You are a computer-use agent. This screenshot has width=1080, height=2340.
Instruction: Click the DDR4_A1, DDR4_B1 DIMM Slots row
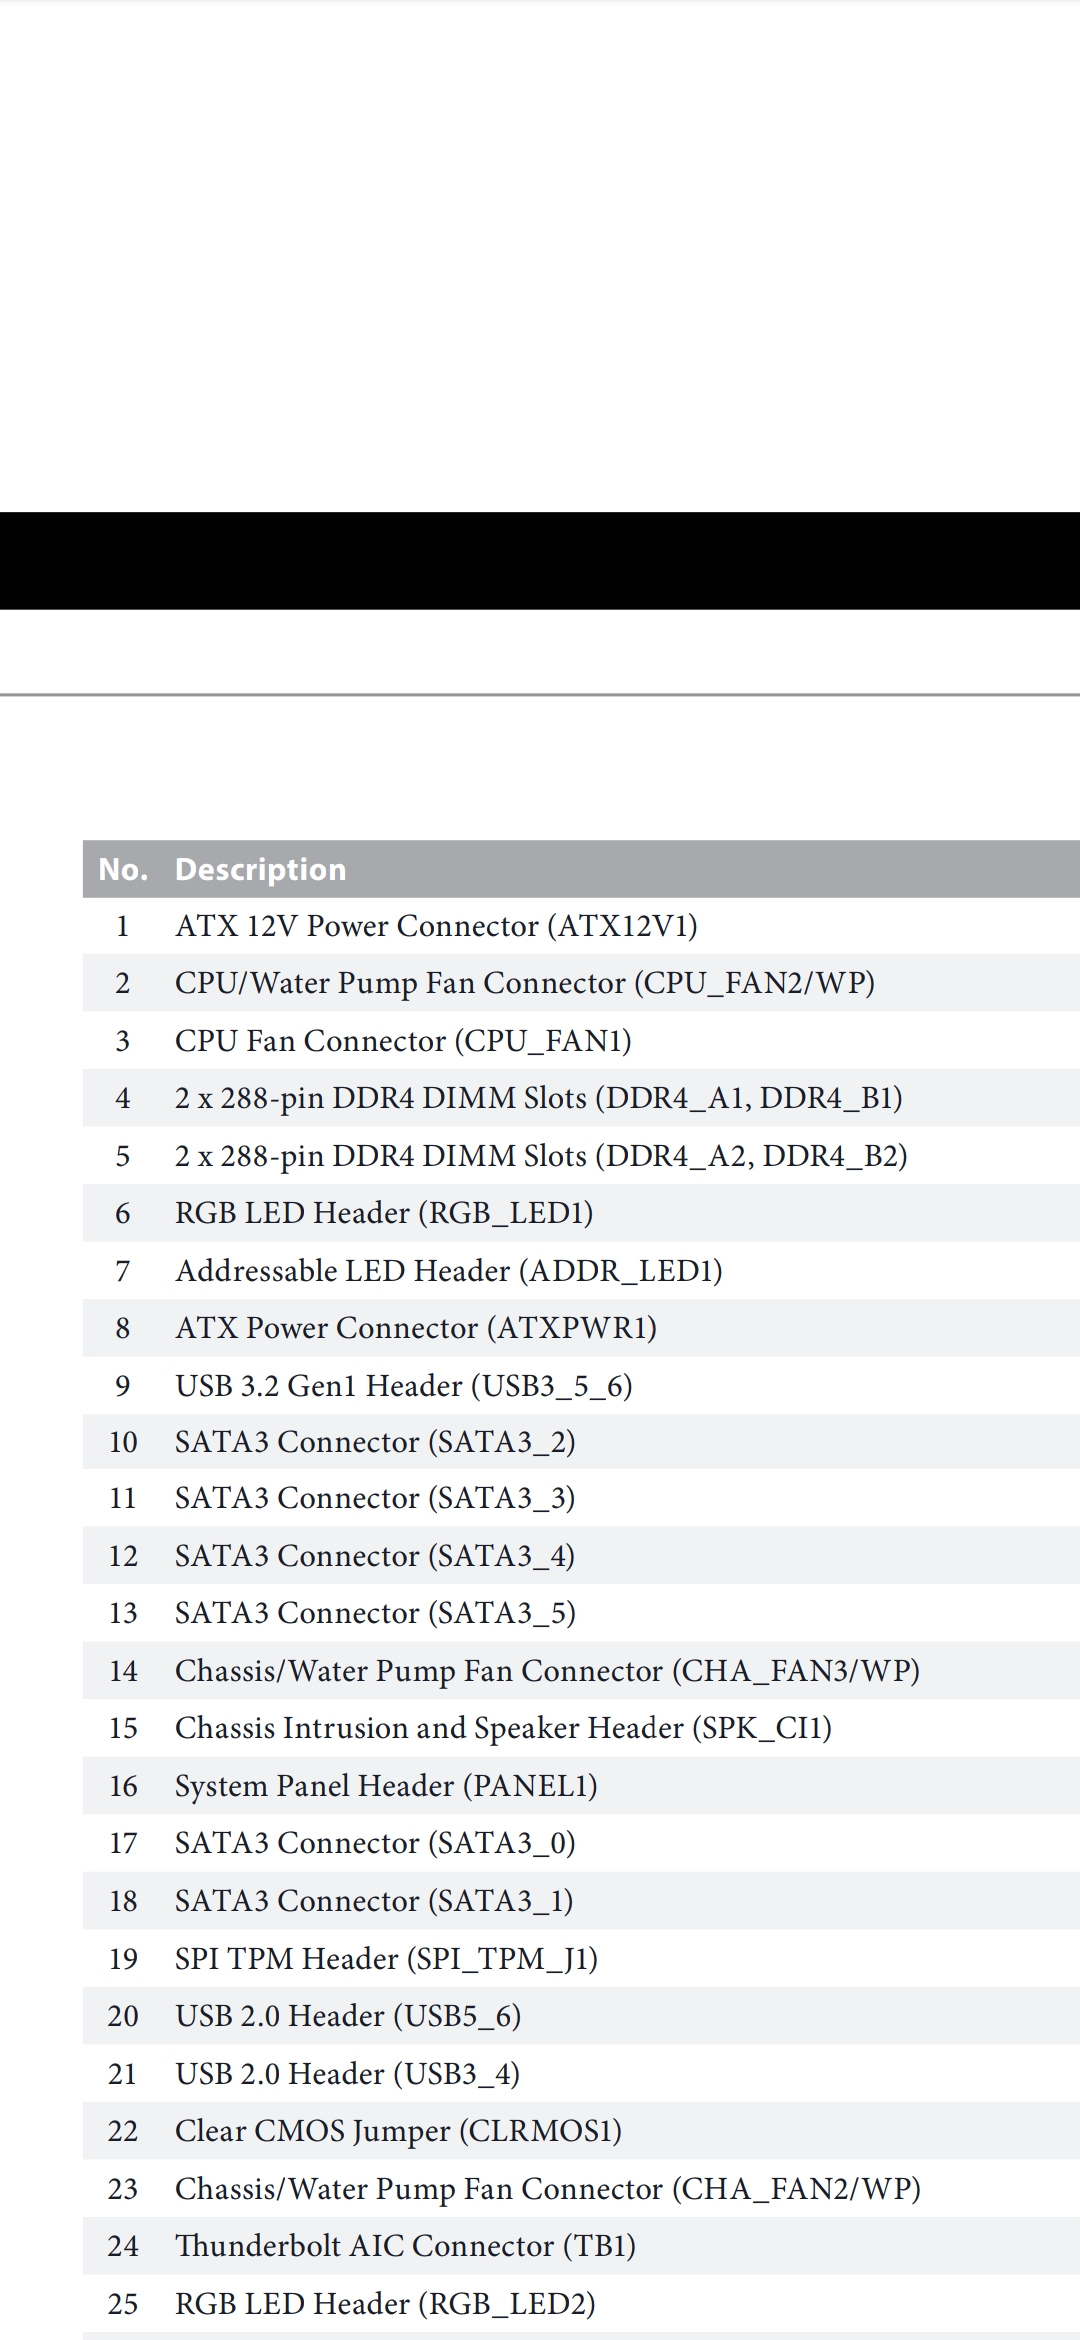click(x=581, y=1098)
